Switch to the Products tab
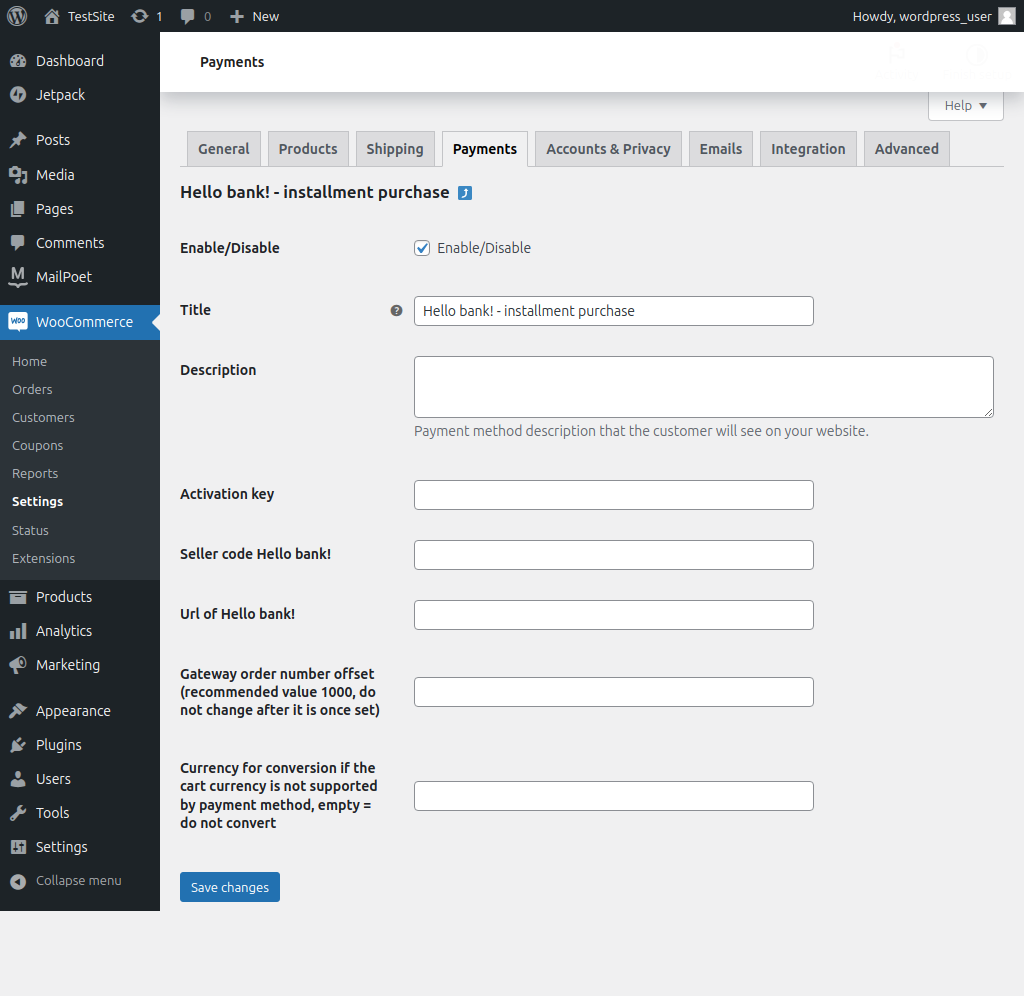 (x=308, y=149)
